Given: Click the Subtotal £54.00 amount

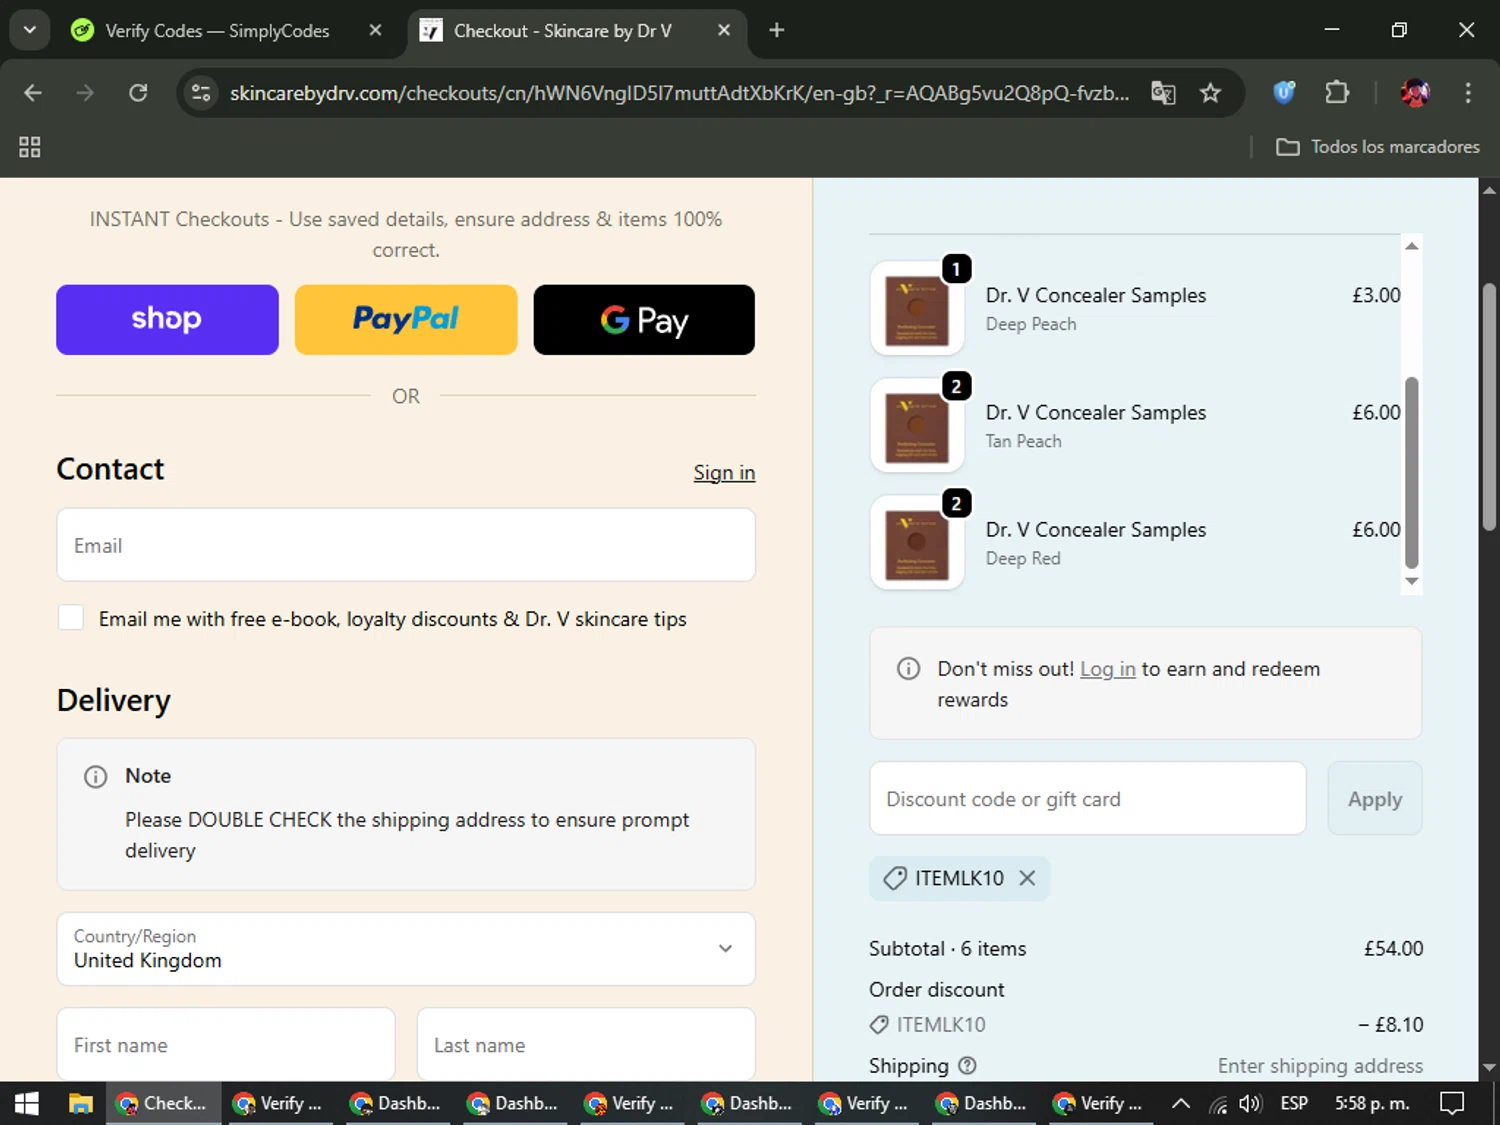Looking at the screenshot, I should [x=1393, y=948].
